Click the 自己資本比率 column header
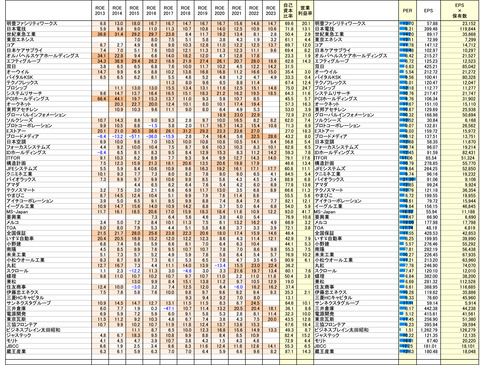This screenshot has width=480, height=365. (x=288, y=10)
